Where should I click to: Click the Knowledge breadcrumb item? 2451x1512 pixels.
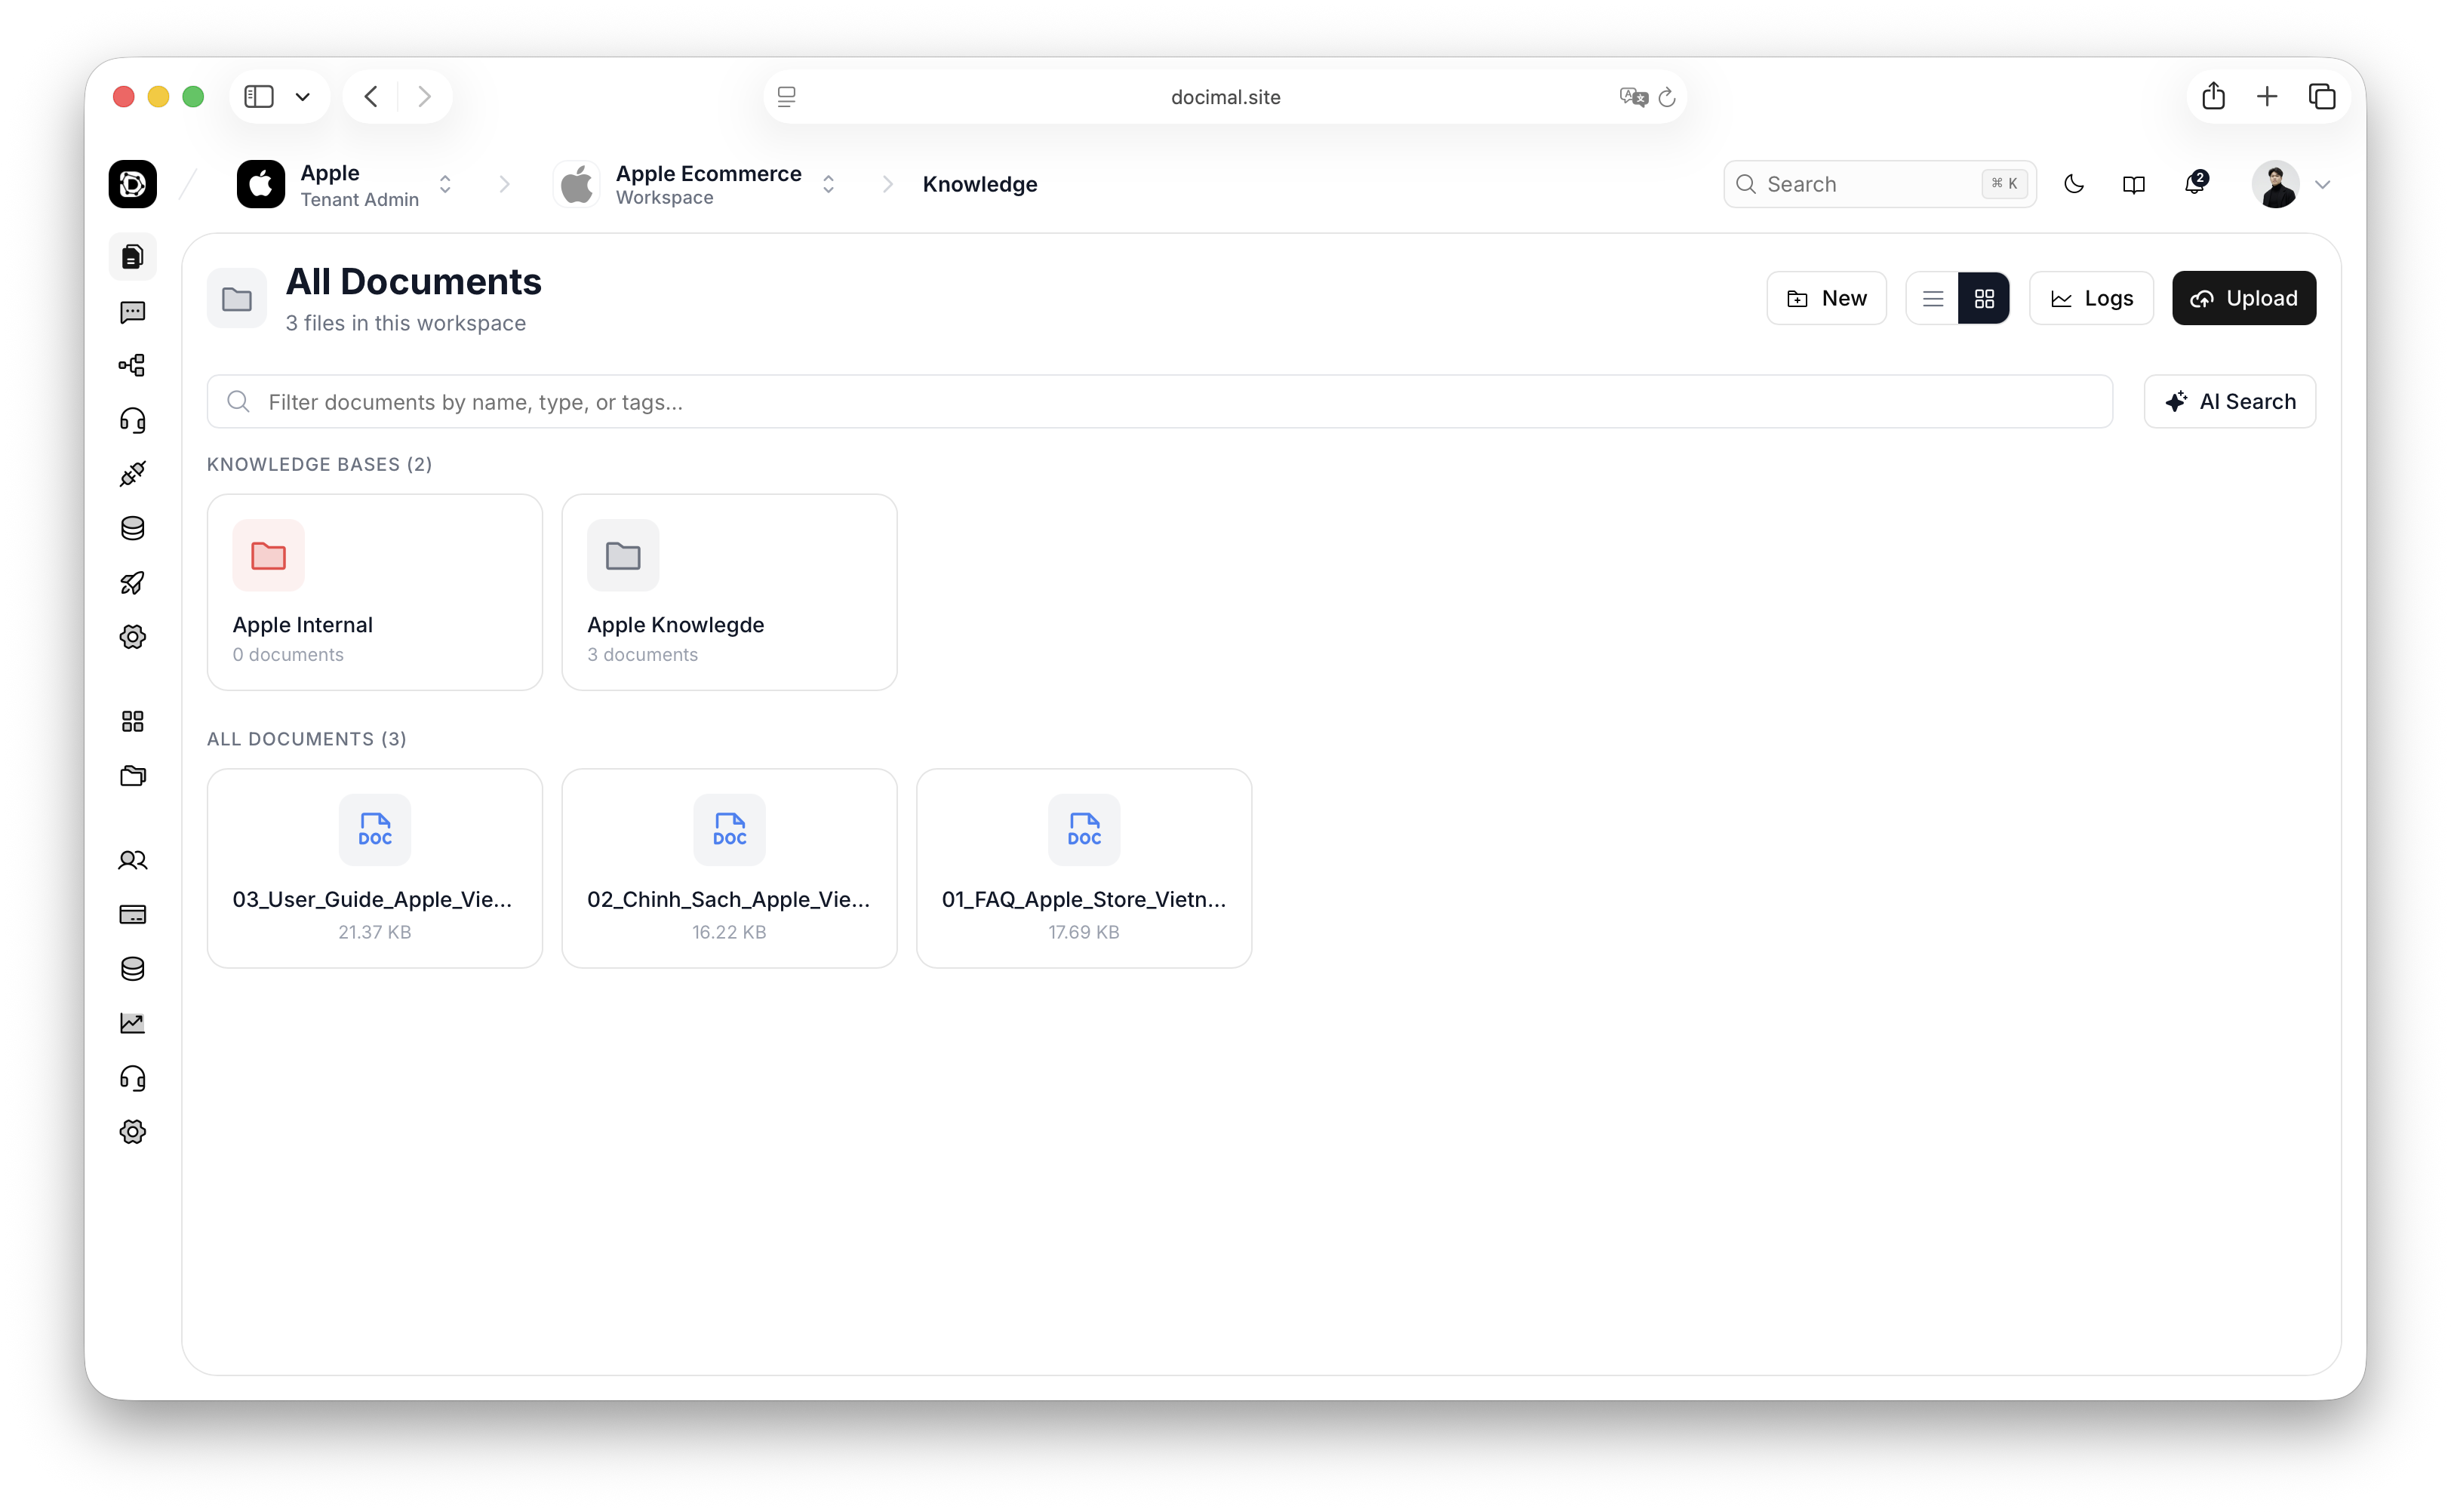(979, 184)
